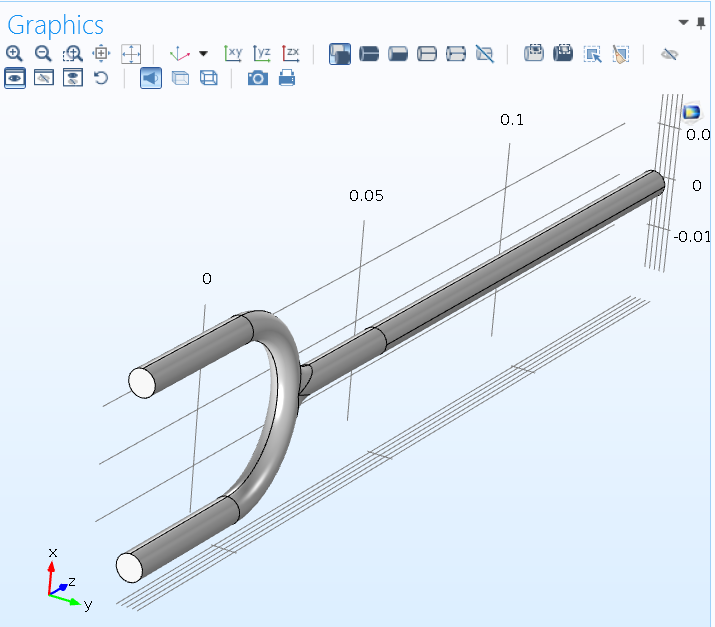Image resolution: width=715 pixels, height=627 pixels.
Task: Toggle the Scene Light speaker-shaped button
Action: click(151, 78)
